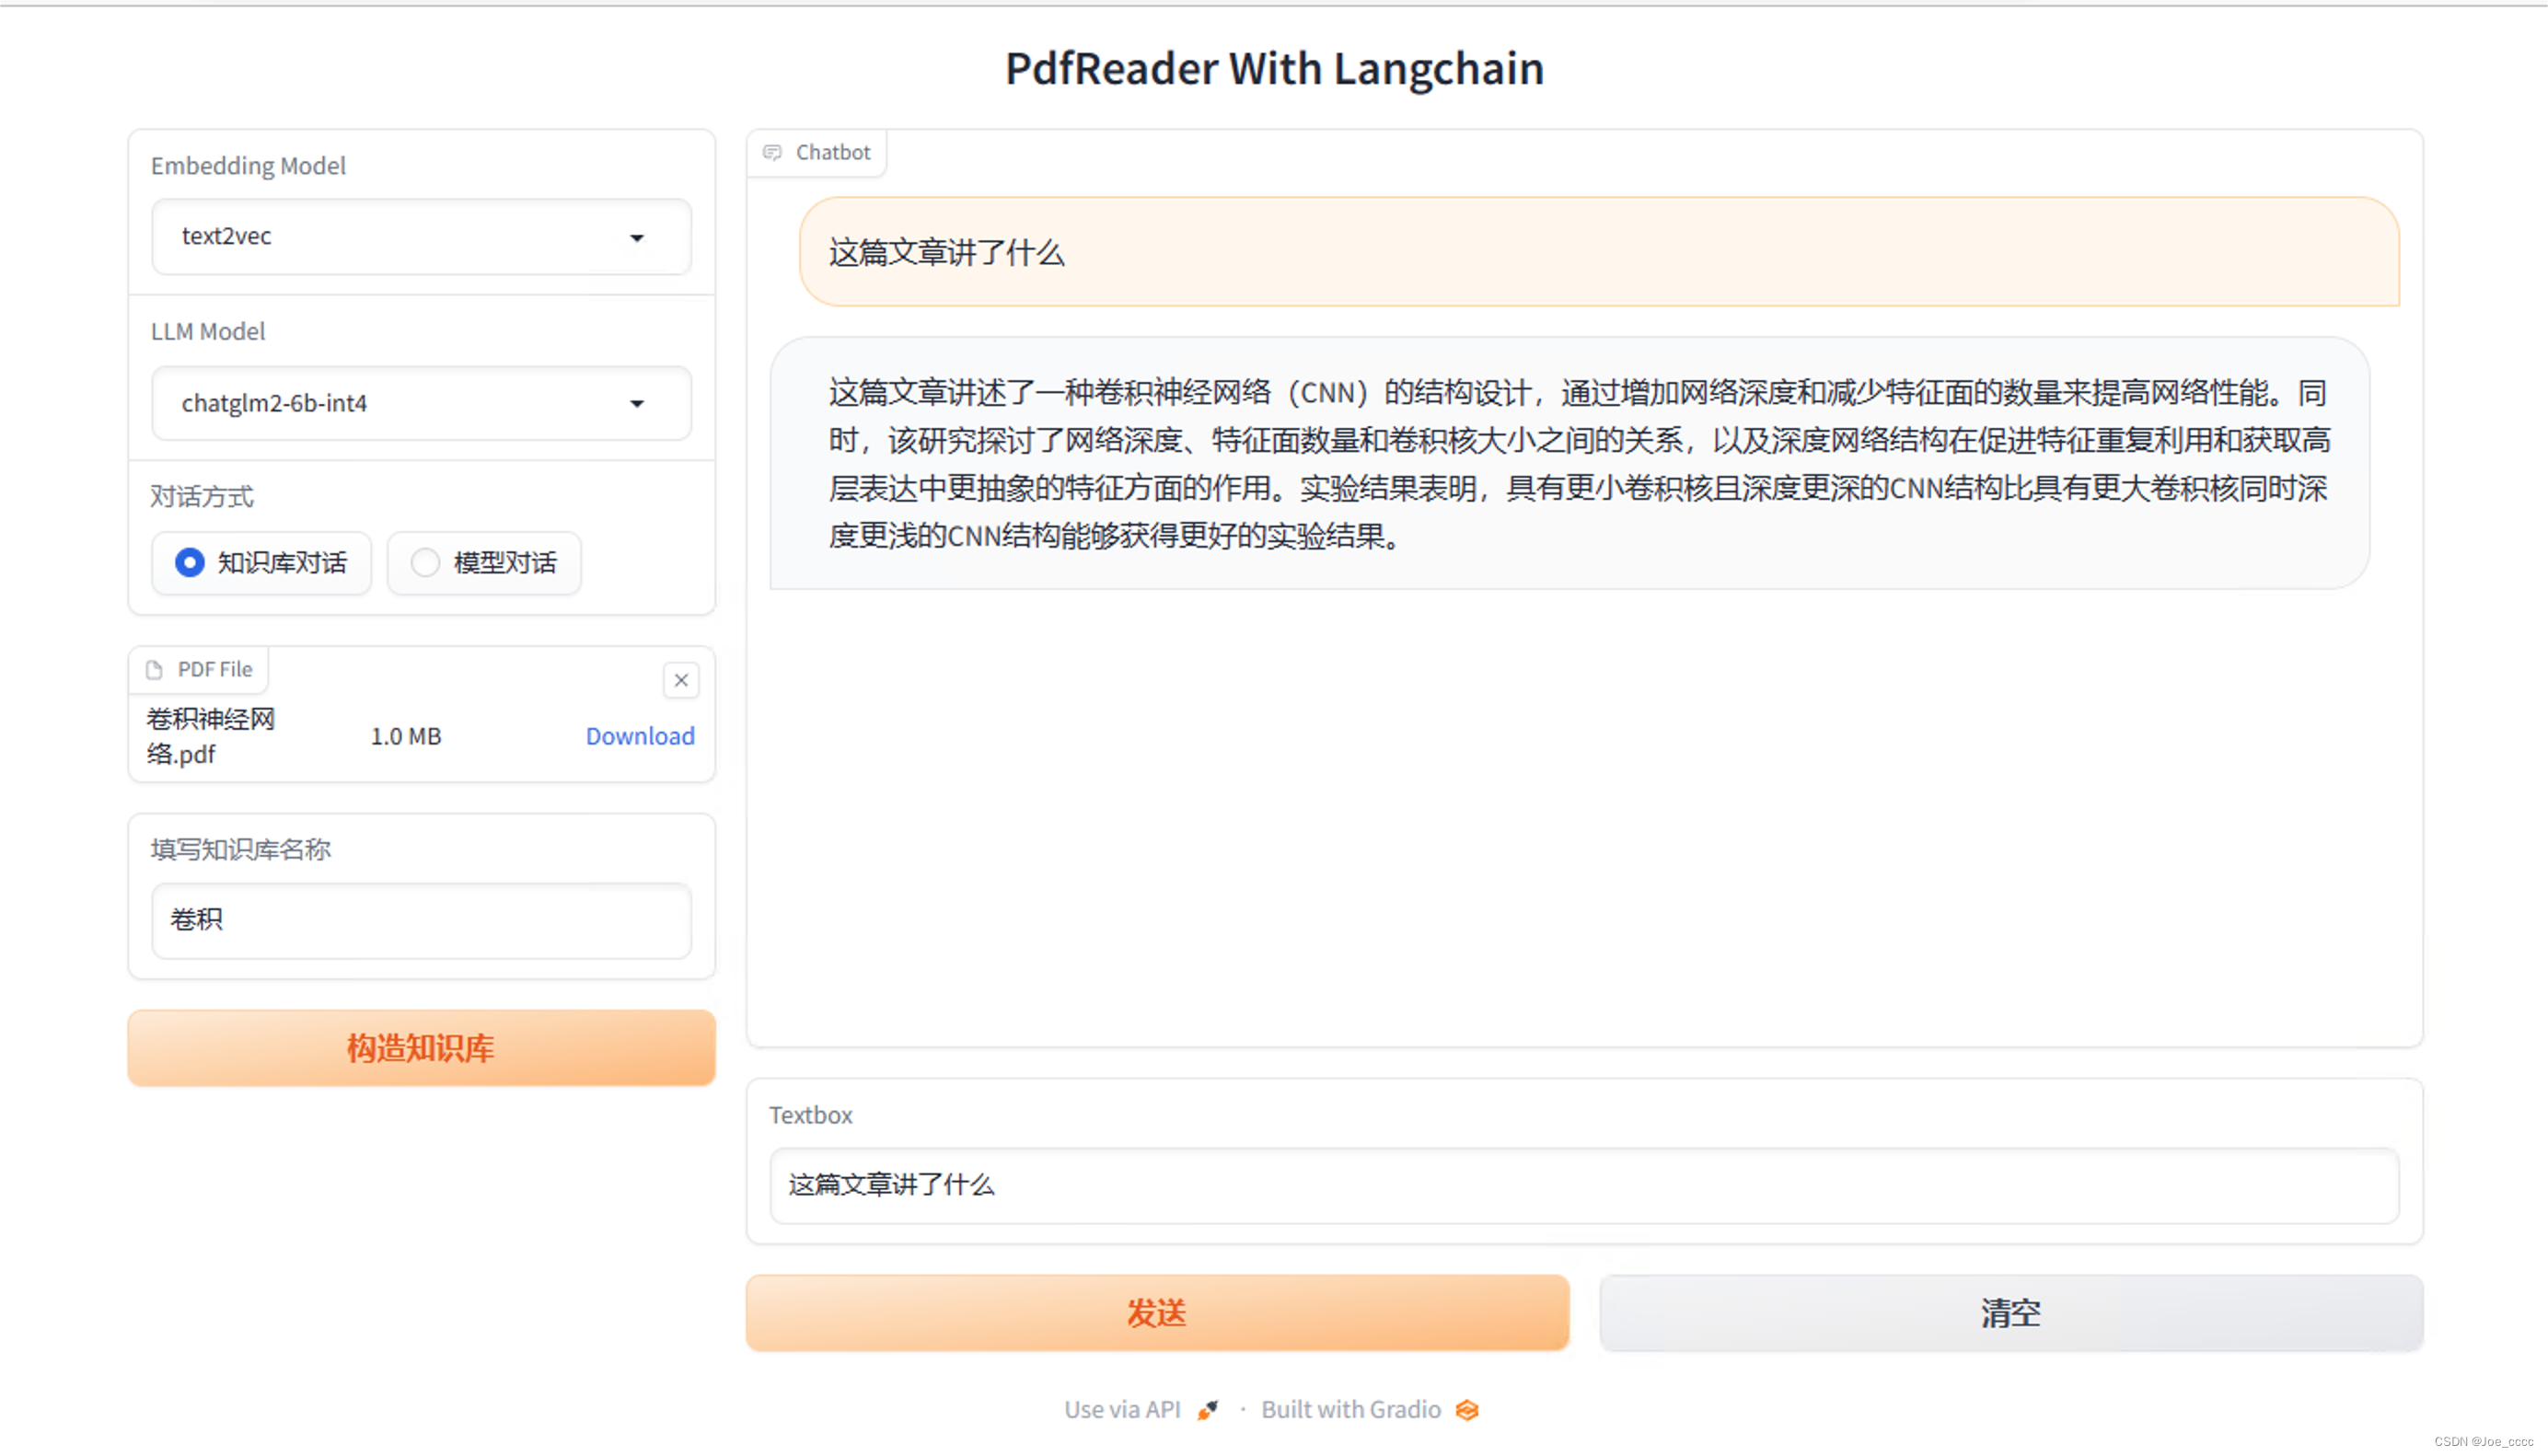Clear the chat with 清空 button
The image size is (2548, 1456).
tap(2011, 1313)
